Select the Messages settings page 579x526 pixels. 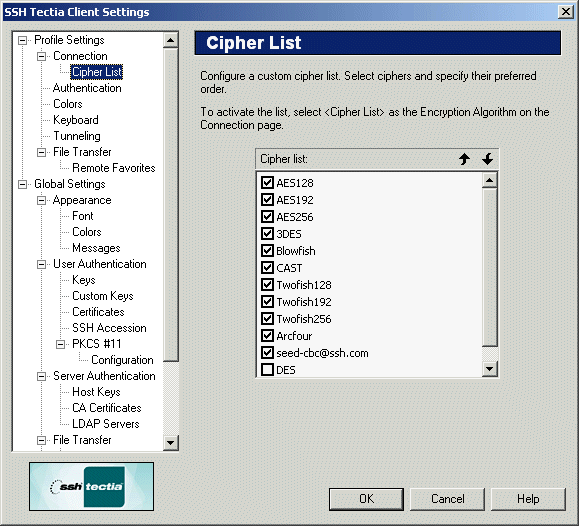96,248
